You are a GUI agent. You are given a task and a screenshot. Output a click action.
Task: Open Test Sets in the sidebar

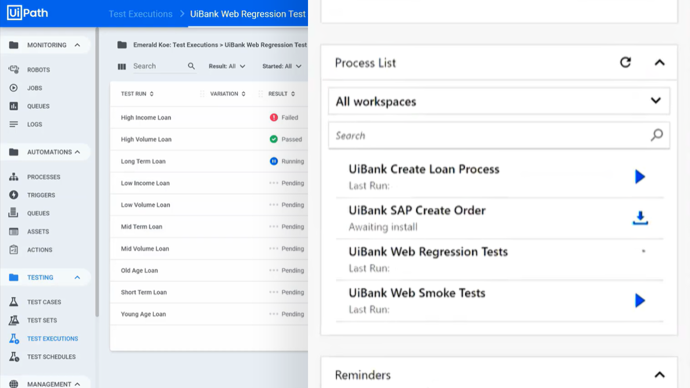[x=42, y=320]
